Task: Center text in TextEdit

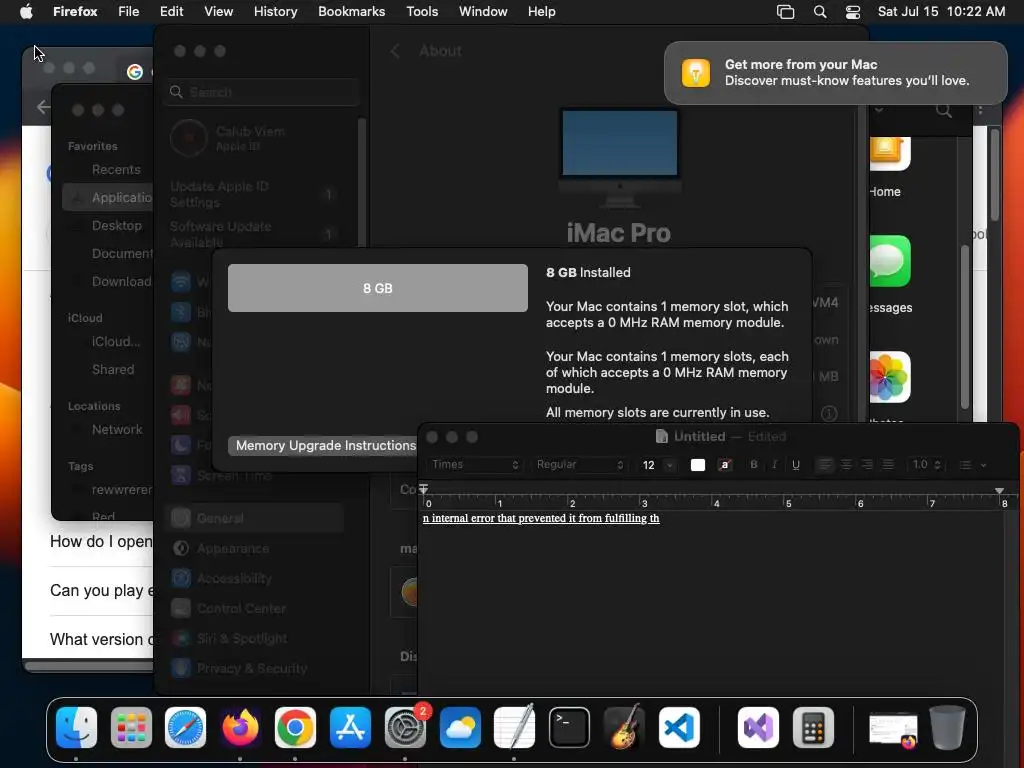Action: tap(846, 464)
